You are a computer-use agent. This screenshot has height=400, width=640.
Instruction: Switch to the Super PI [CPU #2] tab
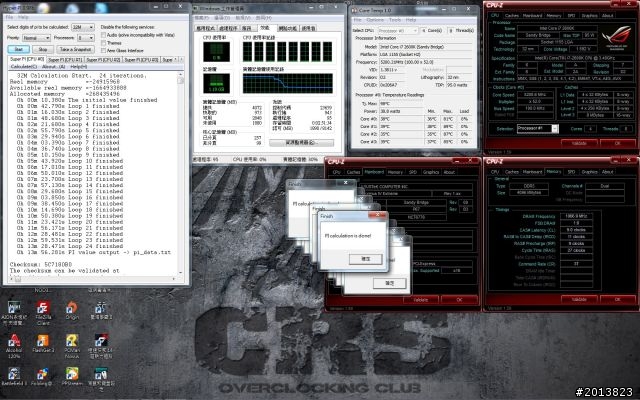(x=103, y=60)
